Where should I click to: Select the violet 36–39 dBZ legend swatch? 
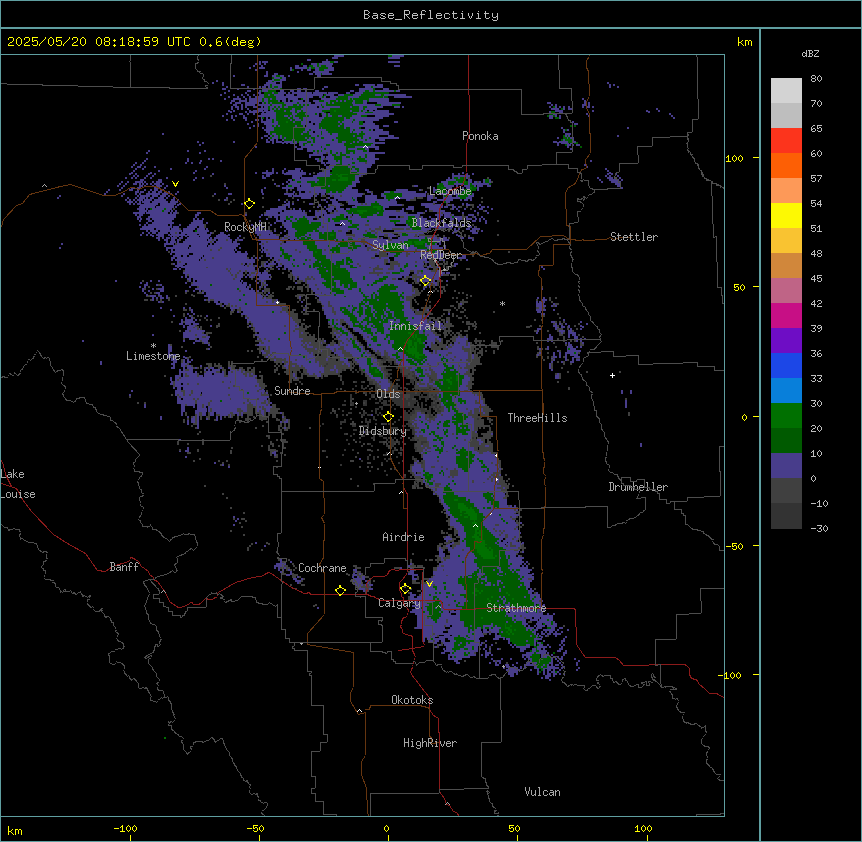point(786,341)
